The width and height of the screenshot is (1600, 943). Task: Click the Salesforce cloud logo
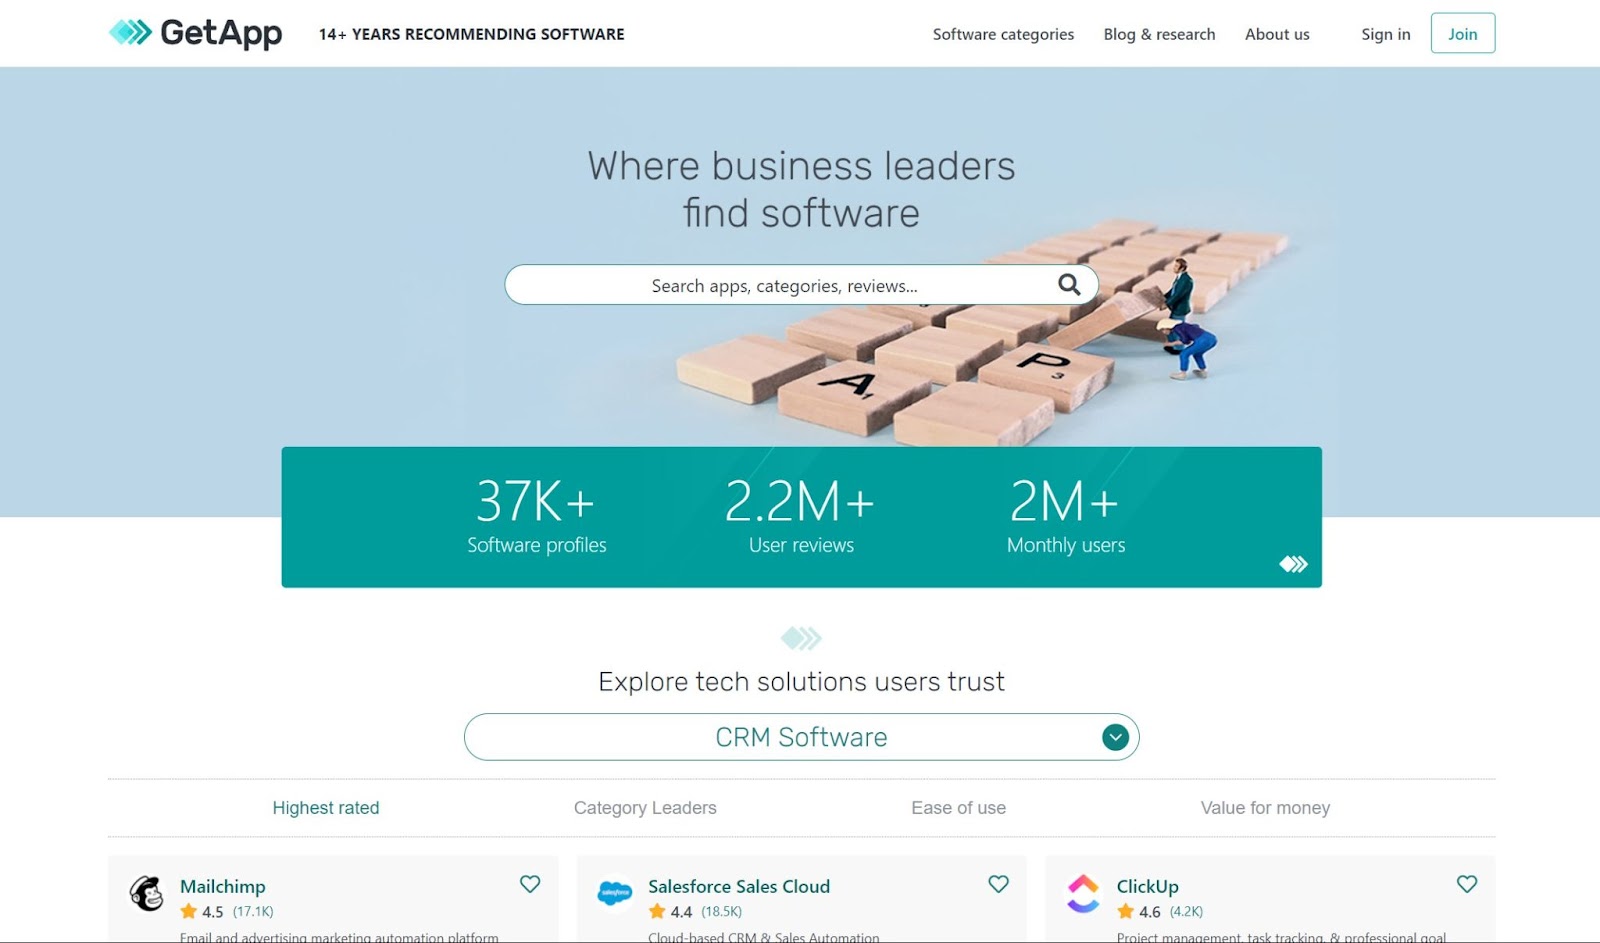(615, 893)
